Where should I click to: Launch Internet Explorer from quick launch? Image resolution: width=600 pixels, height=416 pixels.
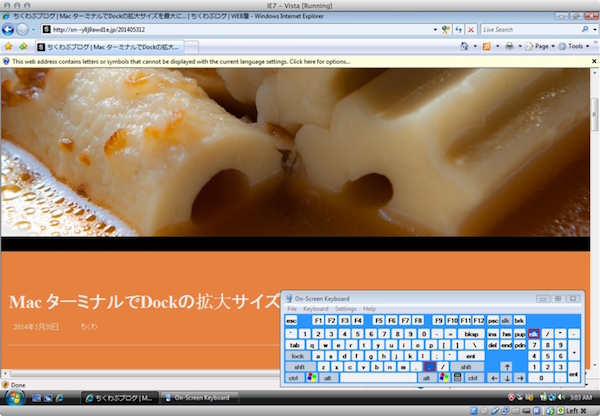coord(59,398)
